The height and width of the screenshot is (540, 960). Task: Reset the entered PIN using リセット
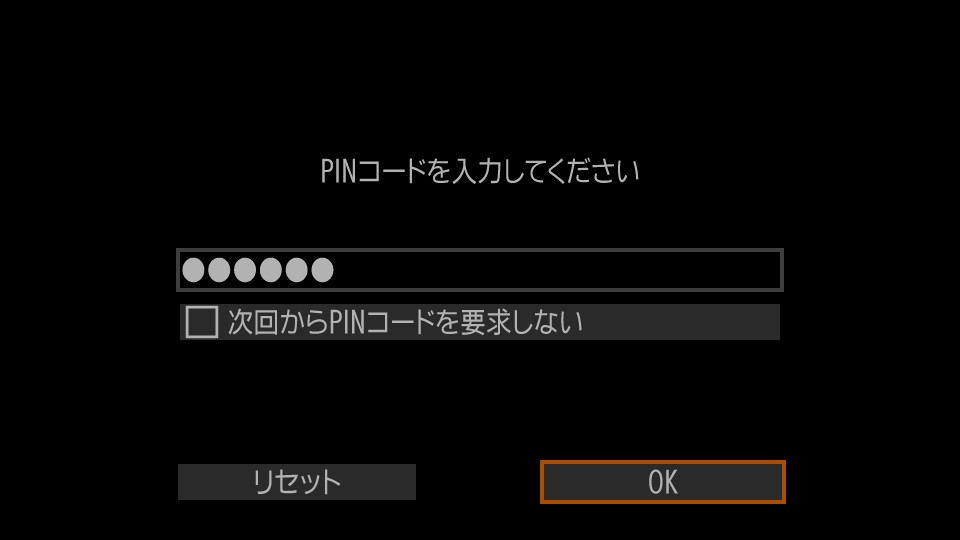pos(297,482)
